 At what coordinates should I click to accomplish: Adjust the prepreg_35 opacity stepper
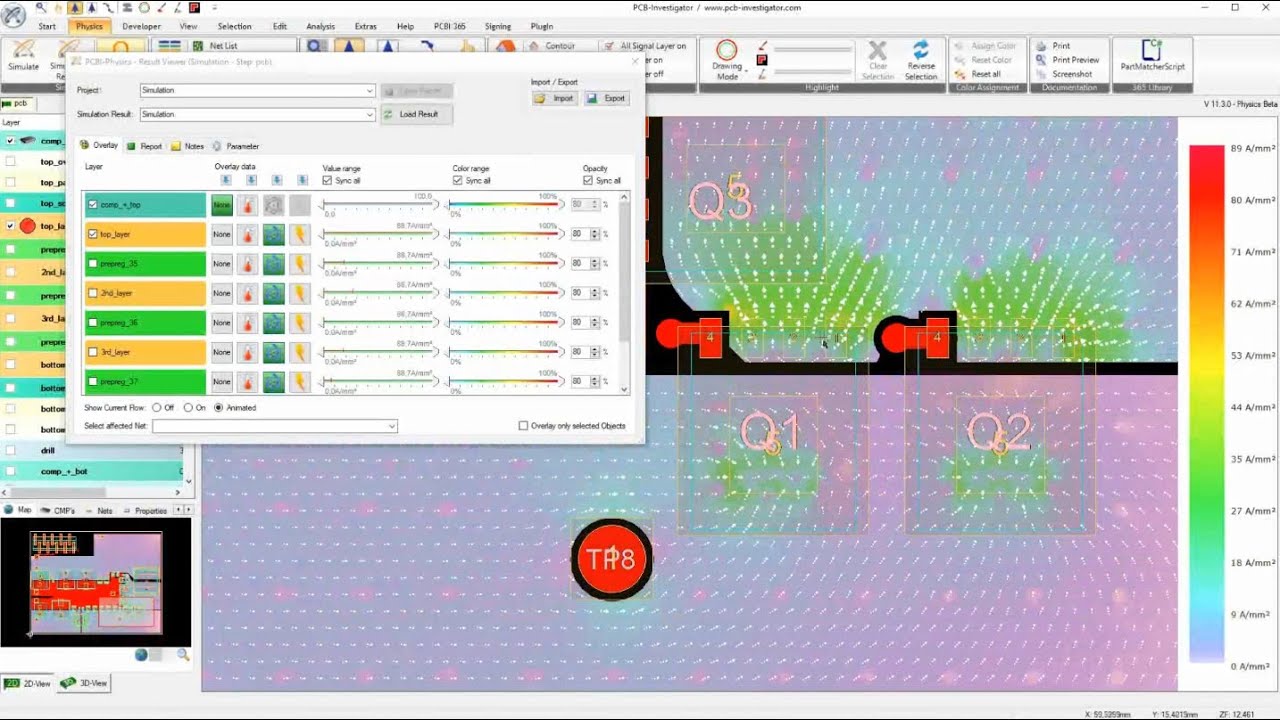(x=594, y=264)
